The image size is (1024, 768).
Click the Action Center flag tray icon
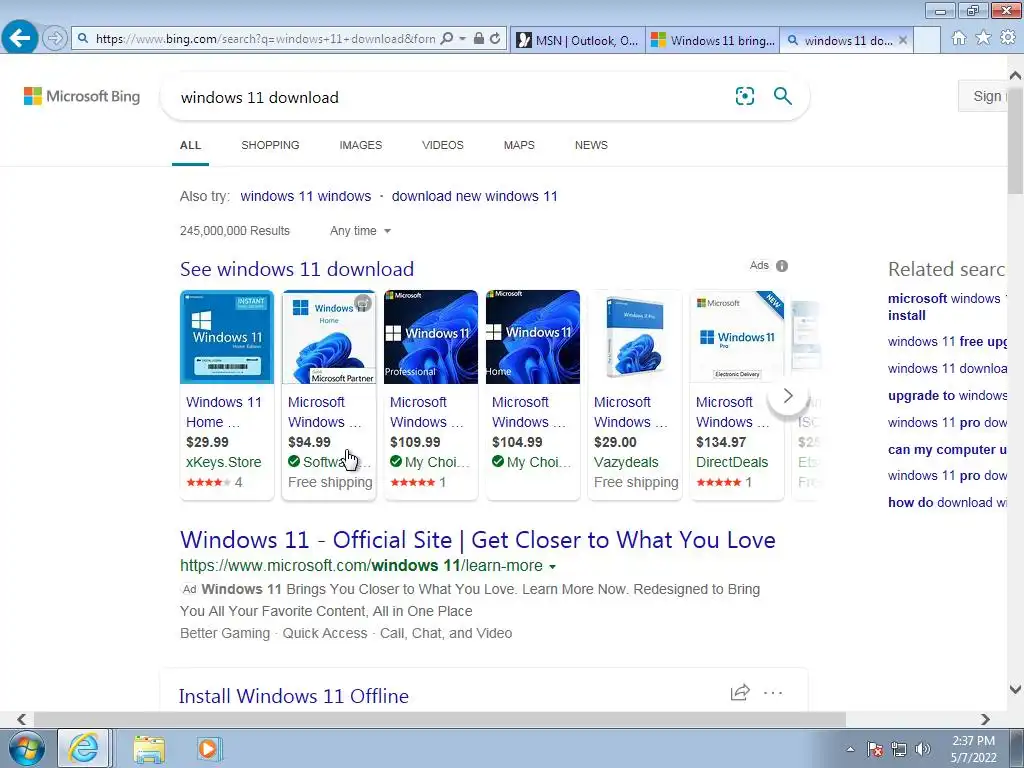[x=875, y=749]
